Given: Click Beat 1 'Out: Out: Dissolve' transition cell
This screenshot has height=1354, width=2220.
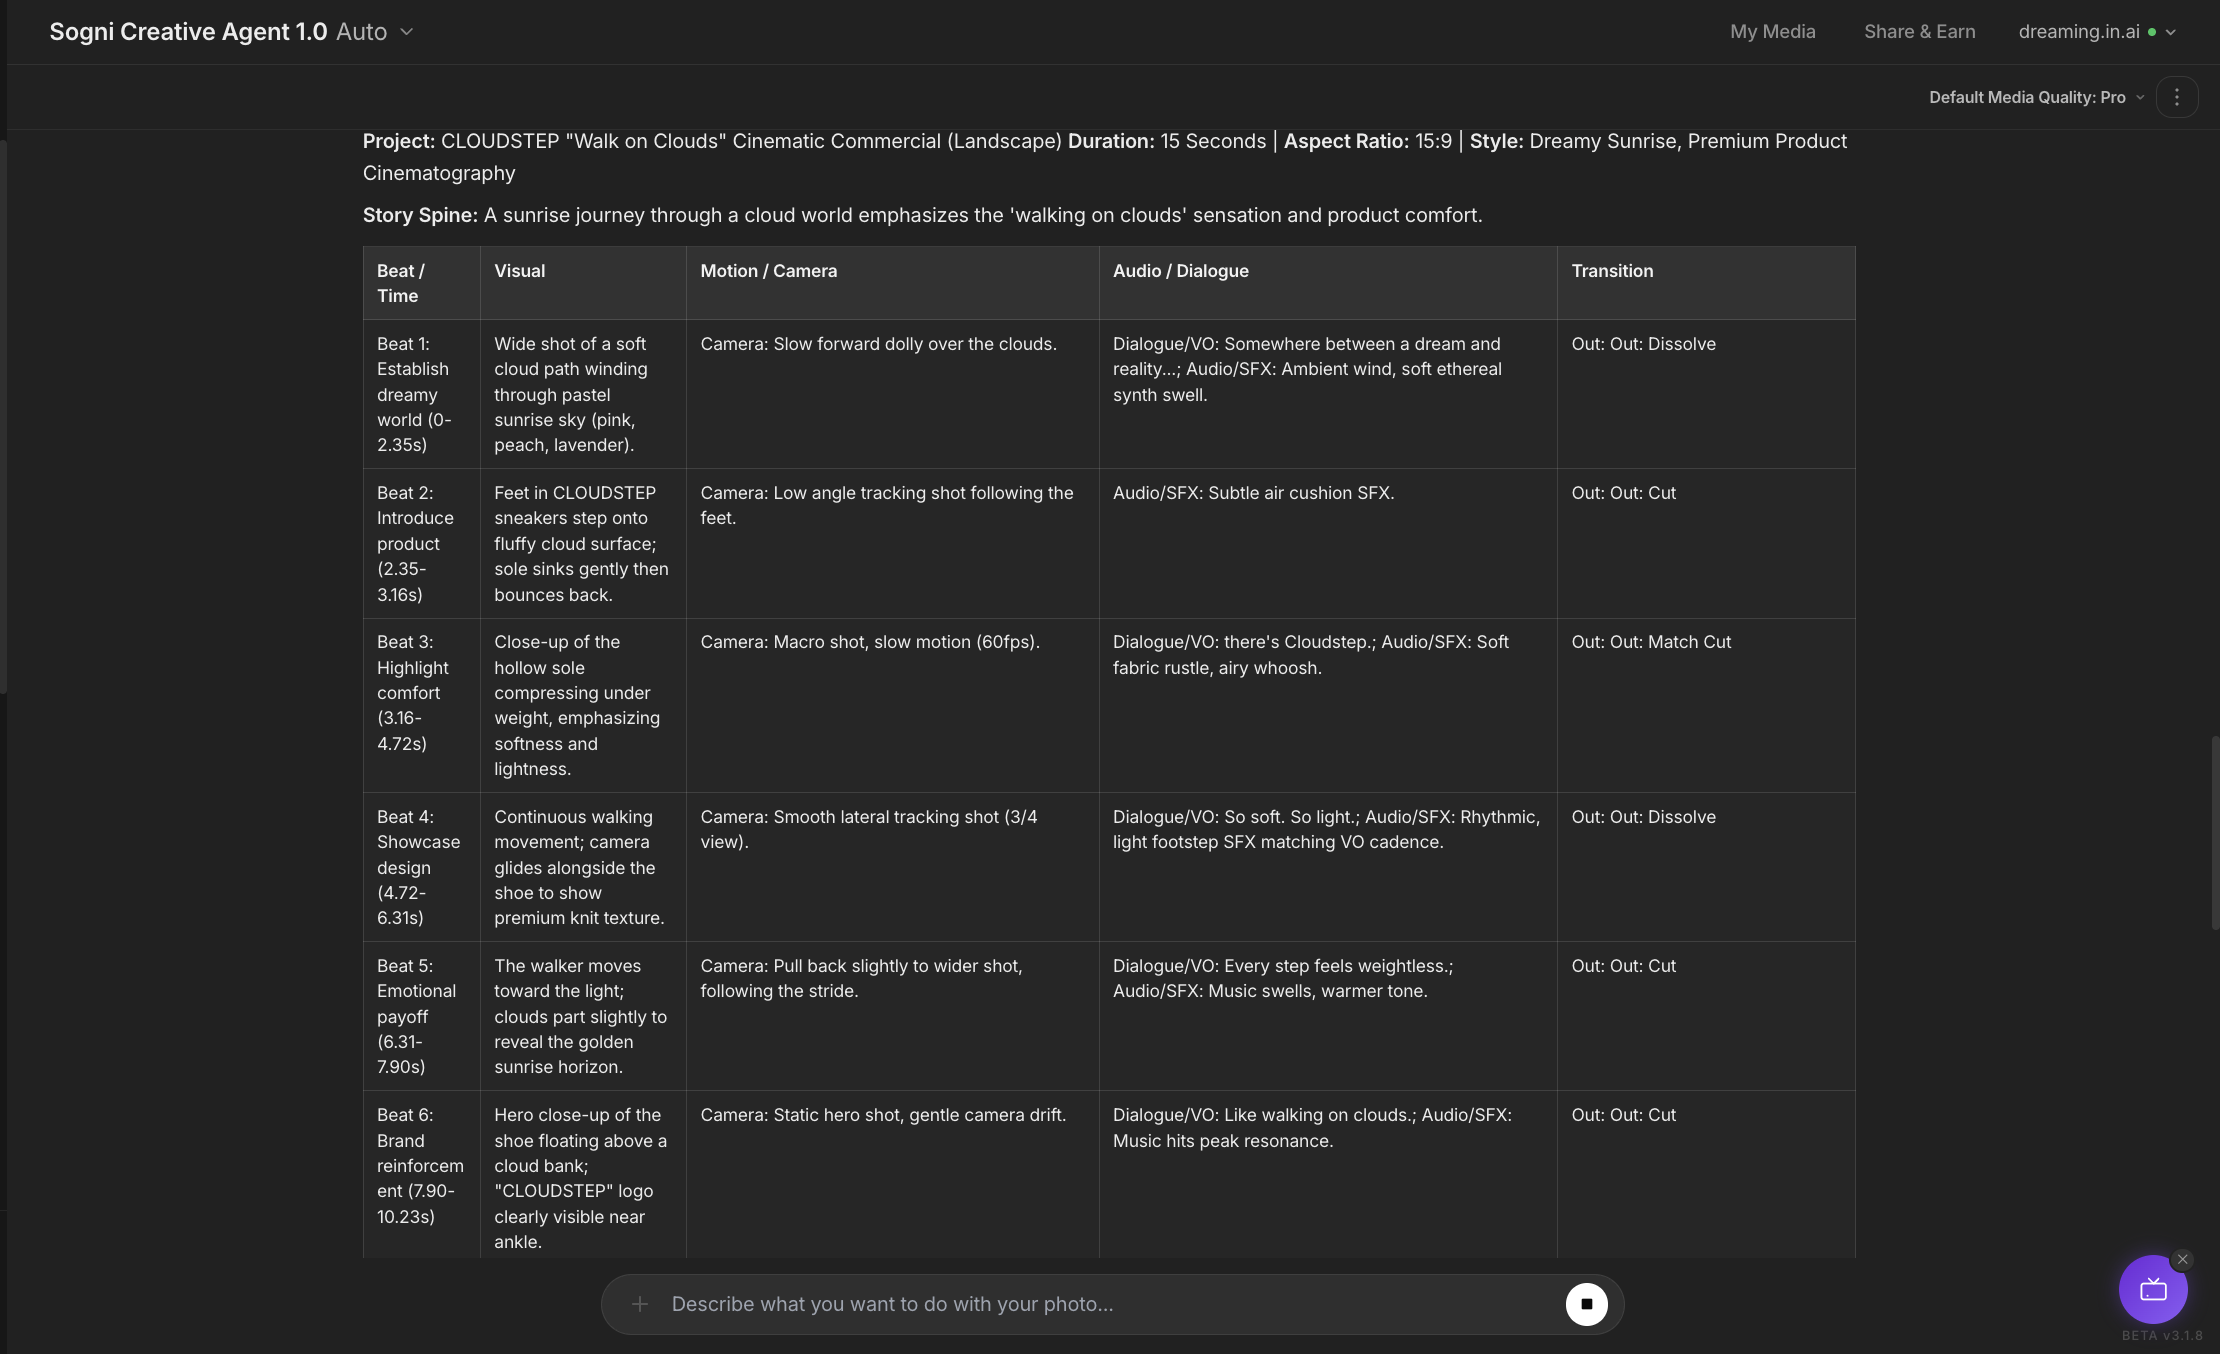Looking at the screenshot, I should coord(1706,394).
